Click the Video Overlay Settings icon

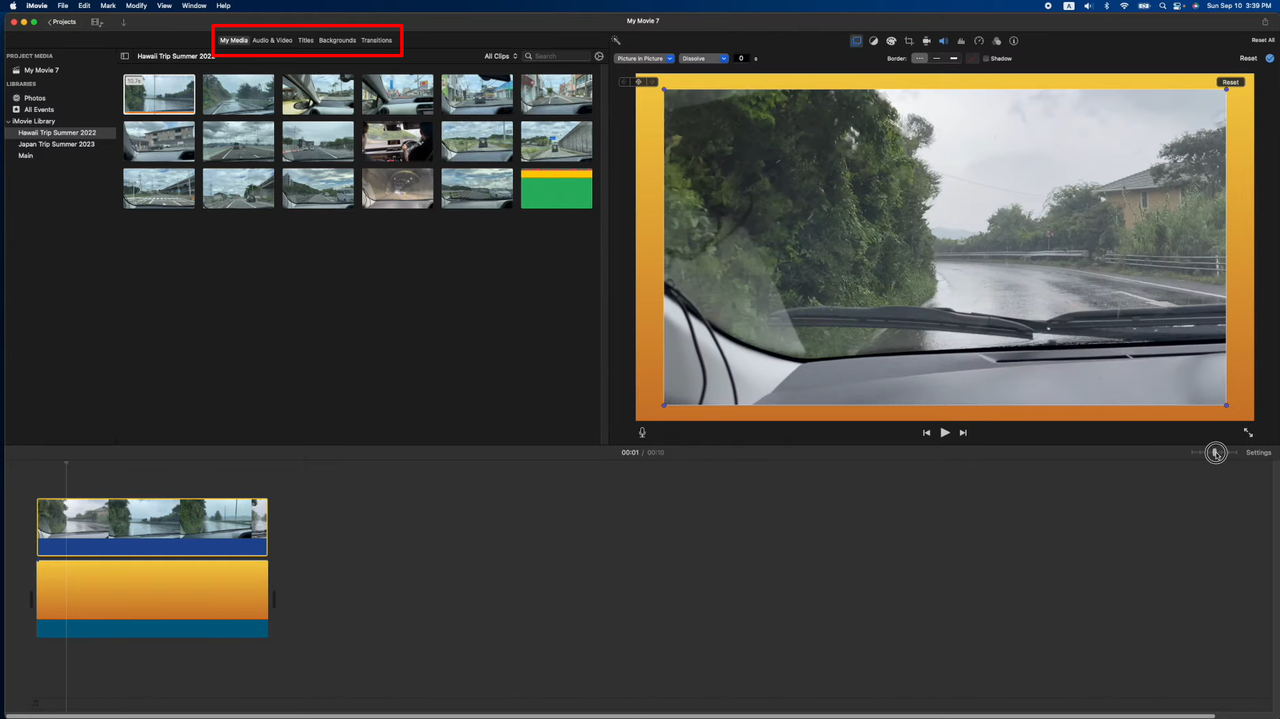coord(856,41)
